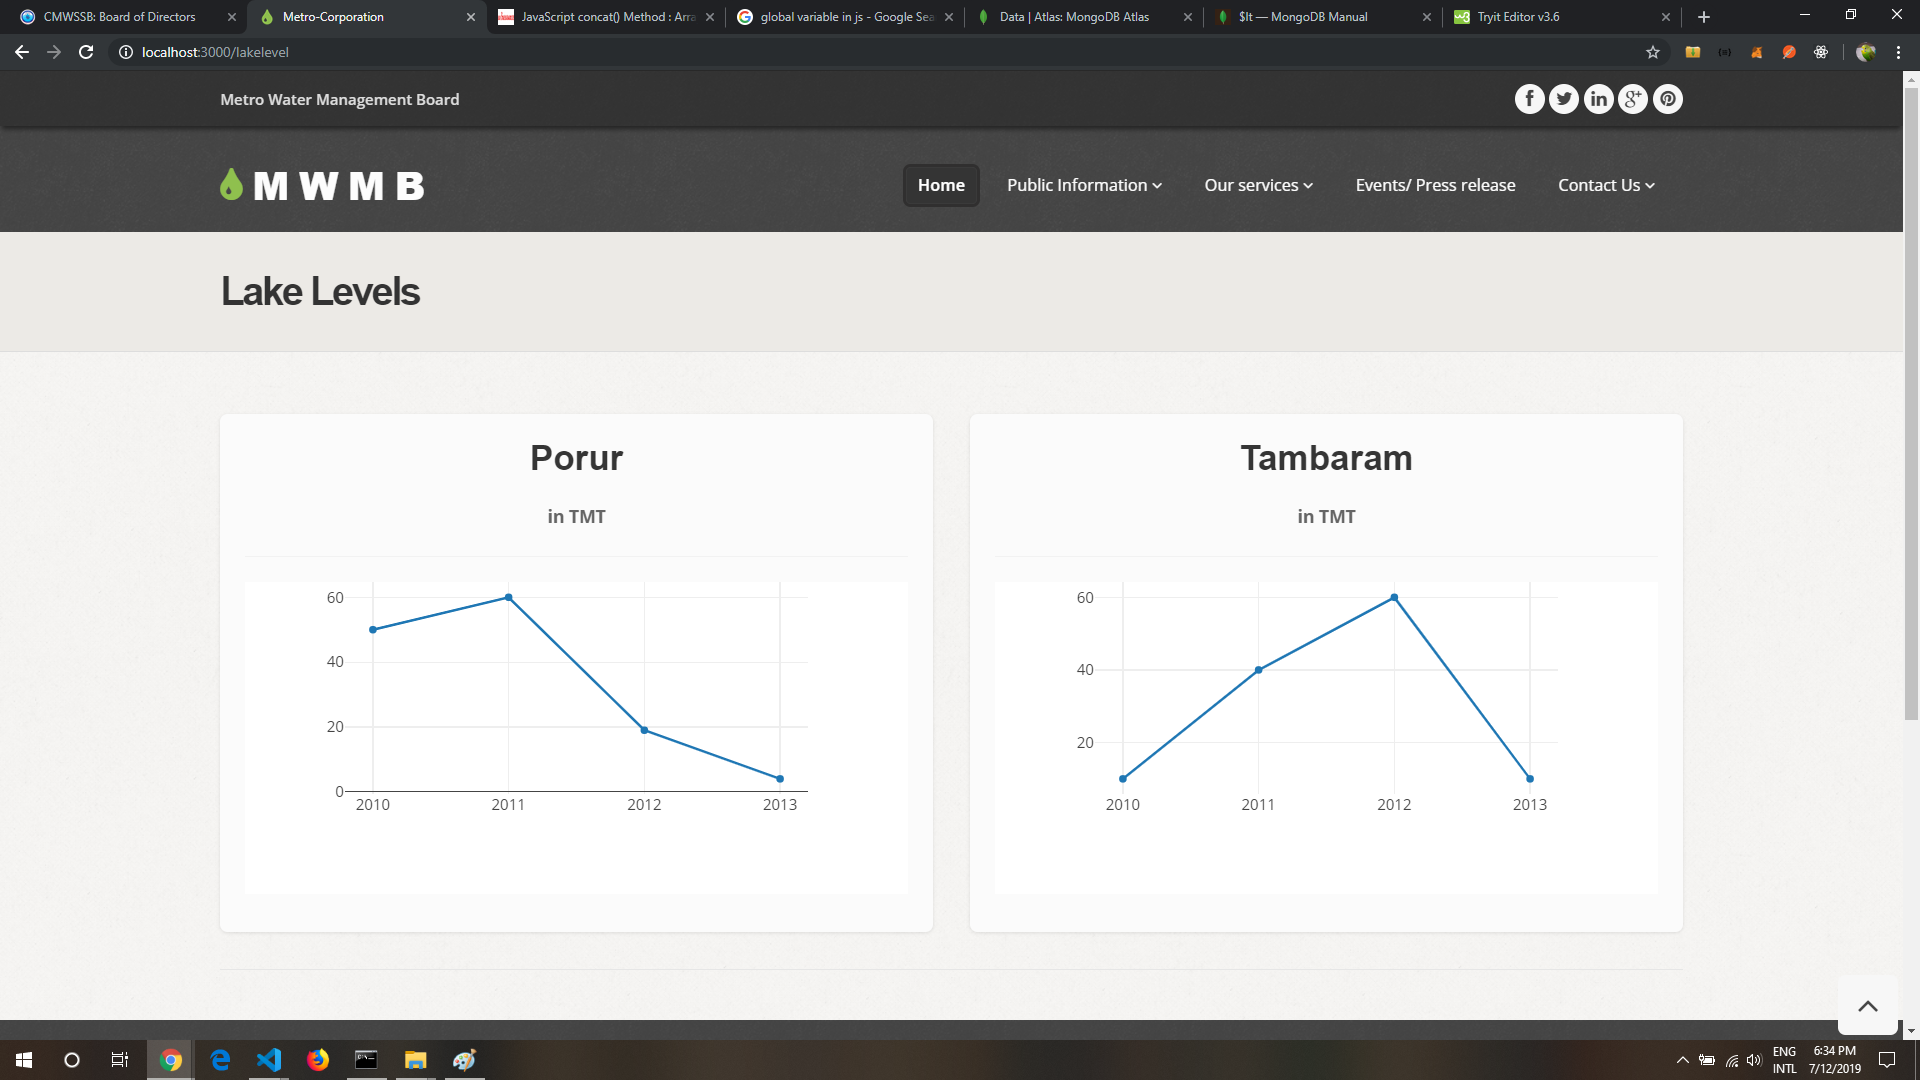
Task: Click the MWMB water drop logo
Action: (x=322, y=185)
